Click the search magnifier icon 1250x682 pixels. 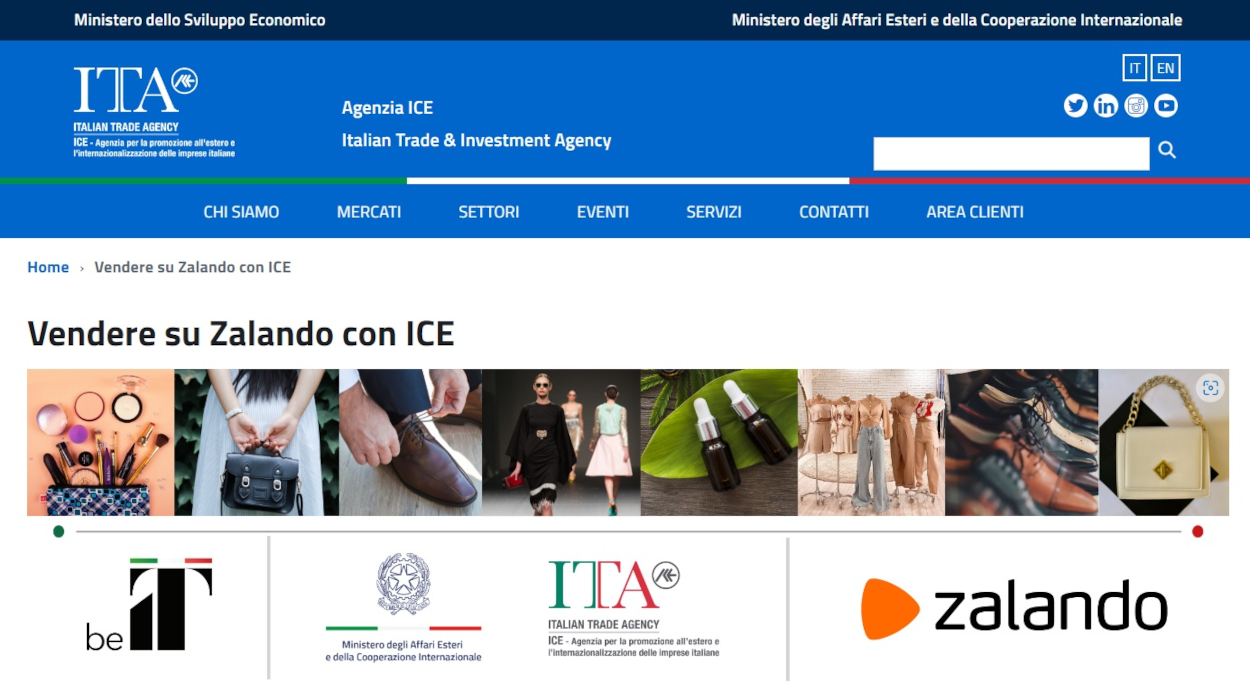click(1167, 151)
